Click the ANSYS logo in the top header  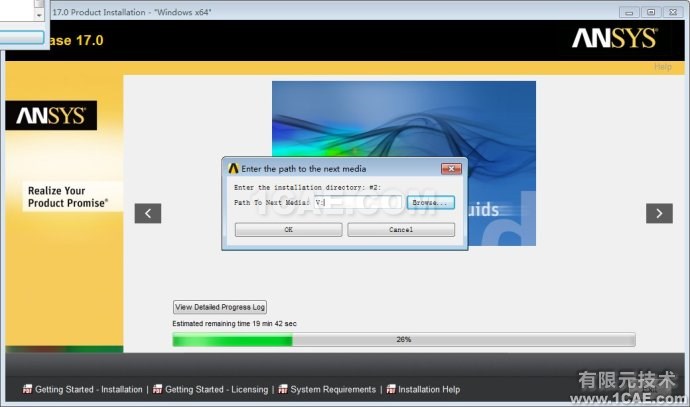pyautogui.click(x=615, y=38)
